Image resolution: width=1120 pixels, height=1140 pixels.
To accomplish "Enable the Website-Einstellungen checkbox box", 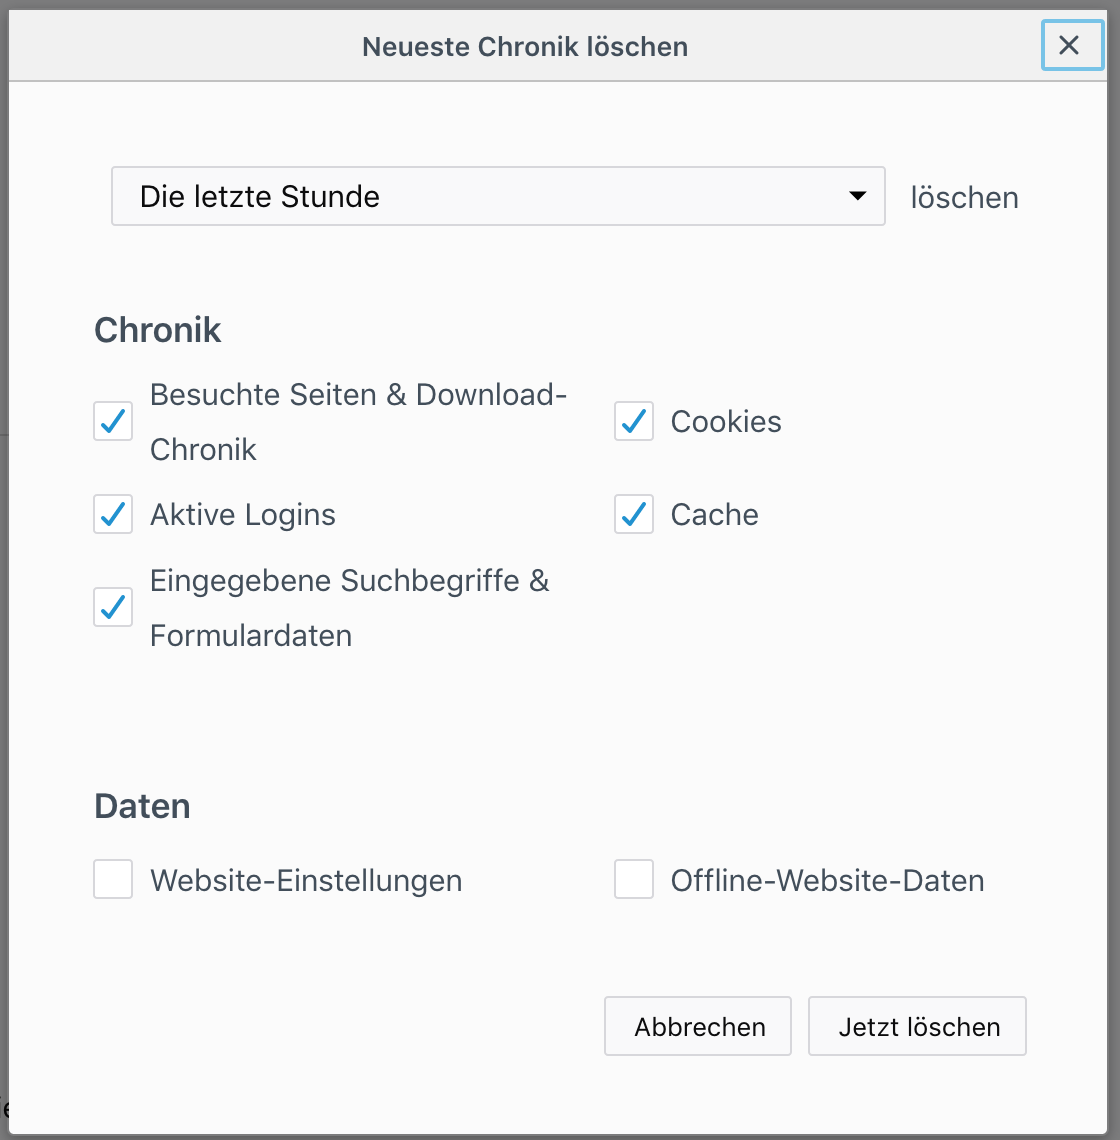I will coord(113,880).
